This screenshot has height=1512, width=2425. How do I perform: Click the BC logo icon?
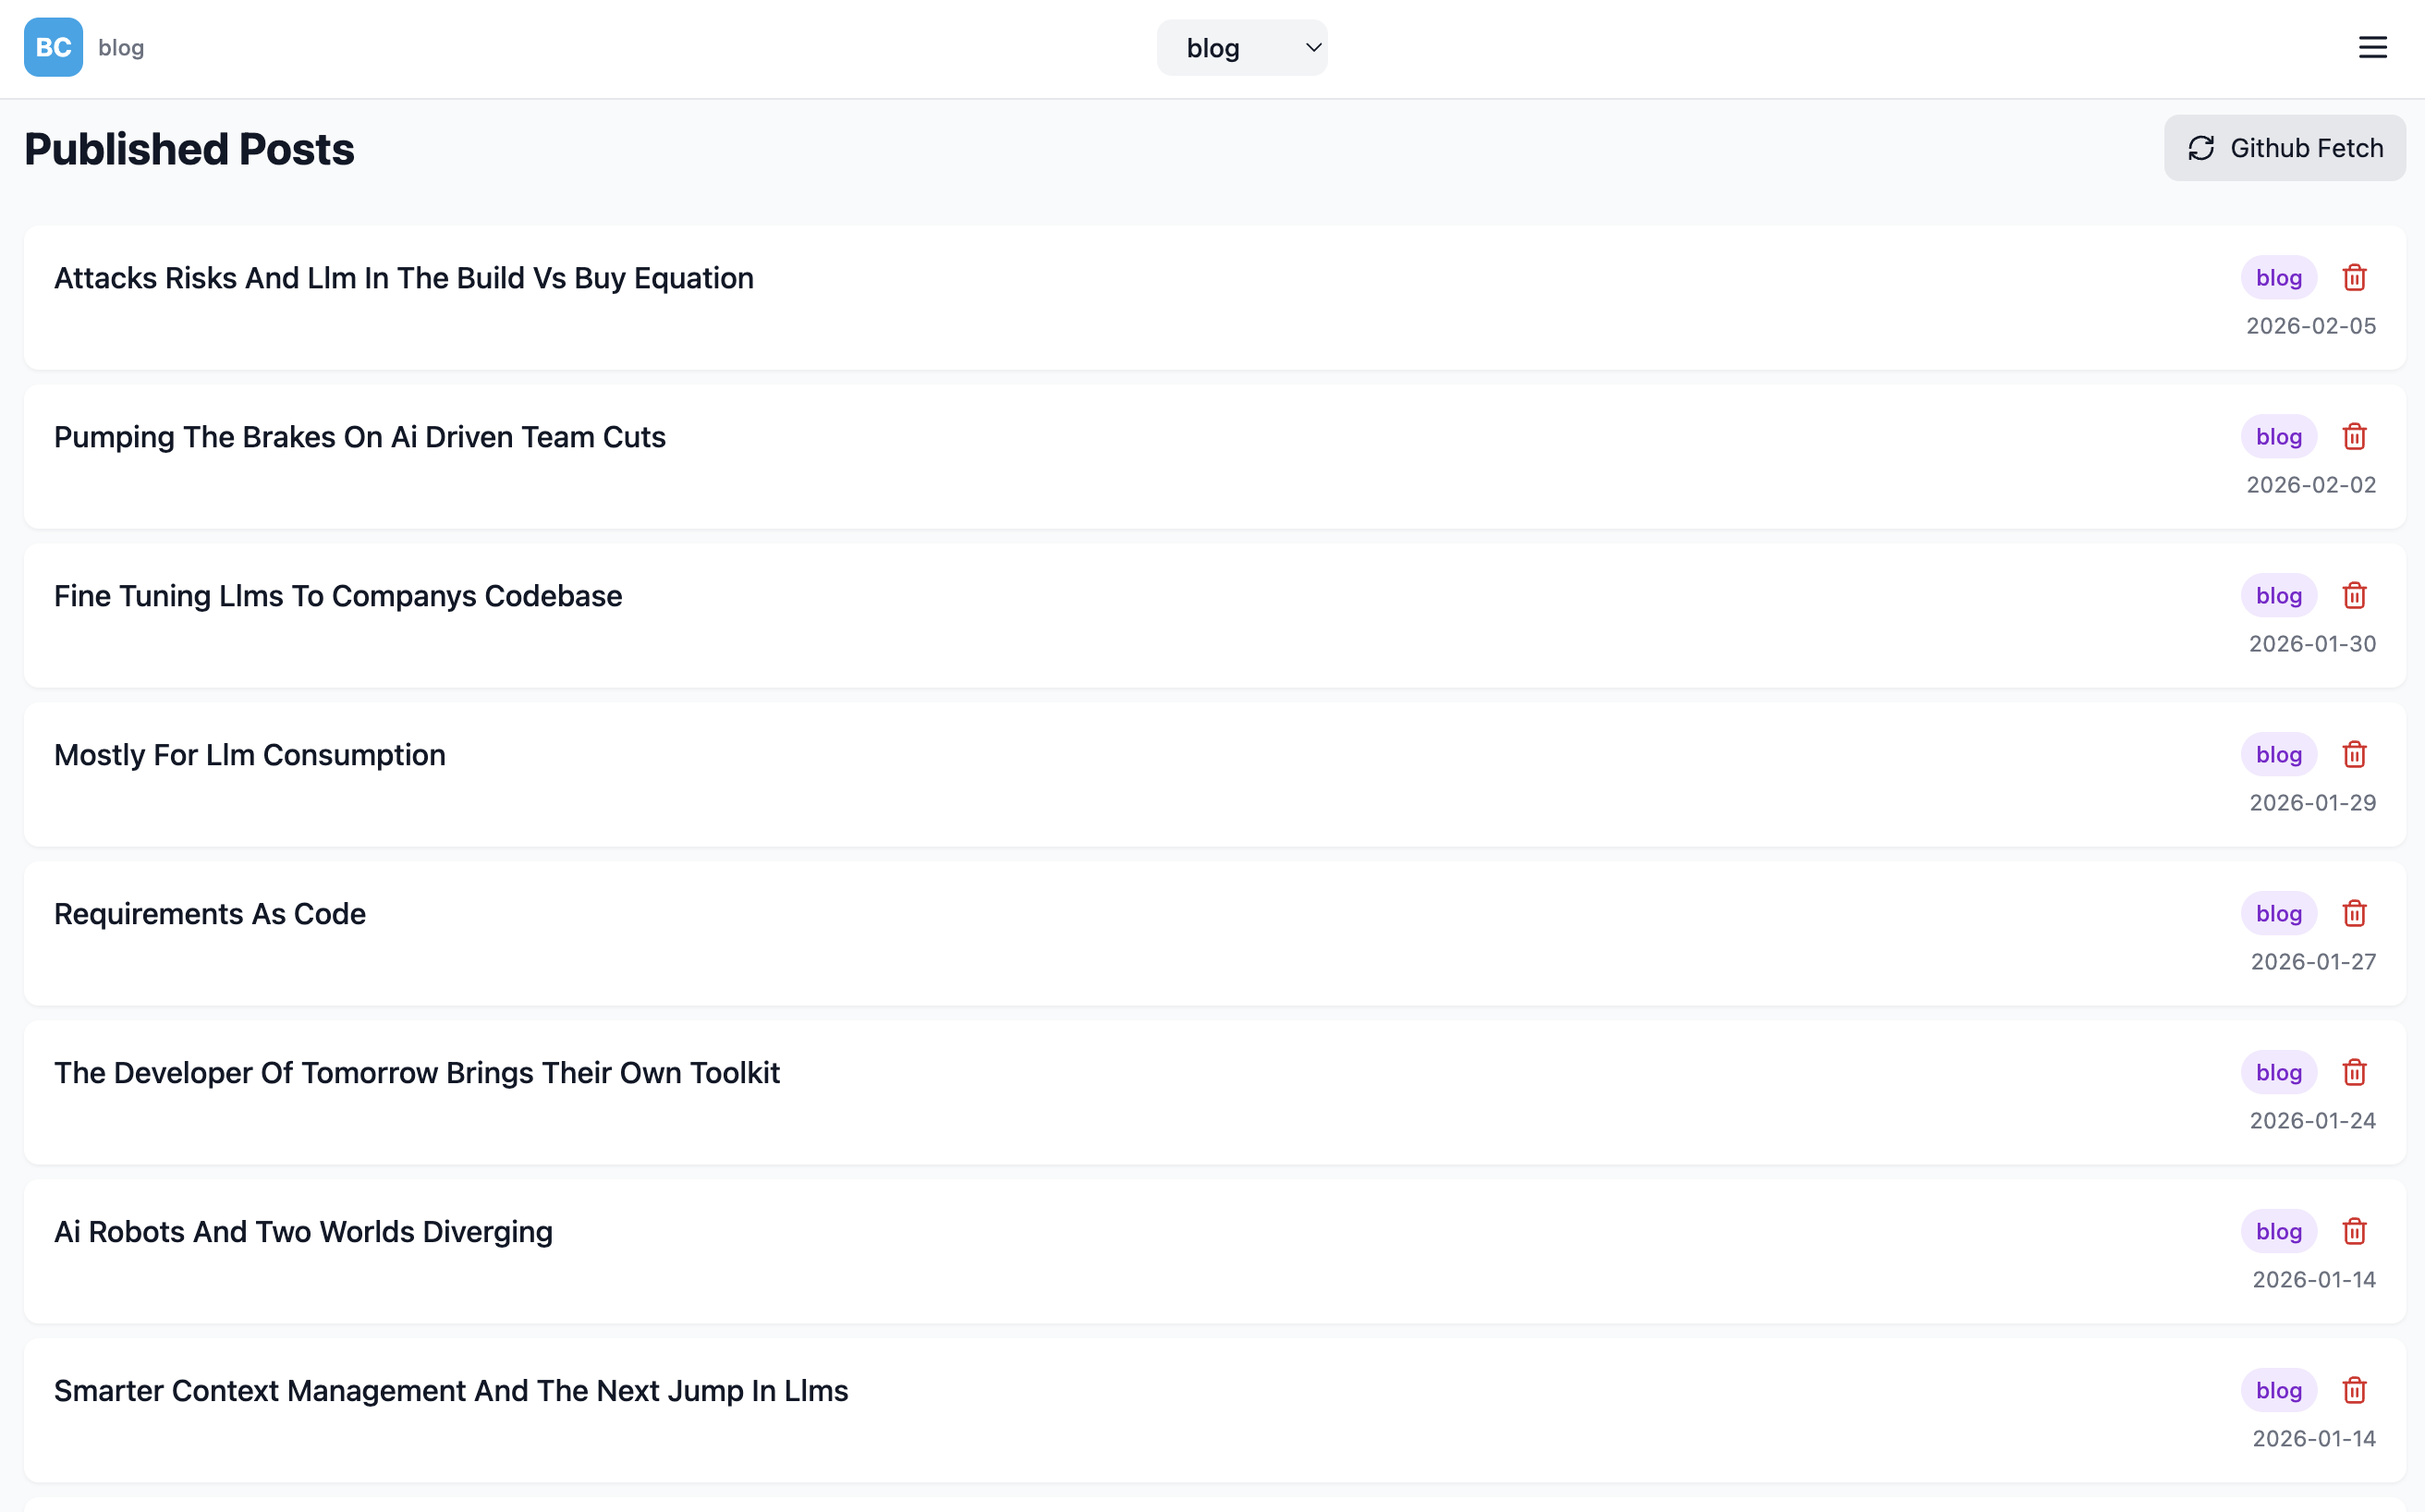[x=53, y=48]
